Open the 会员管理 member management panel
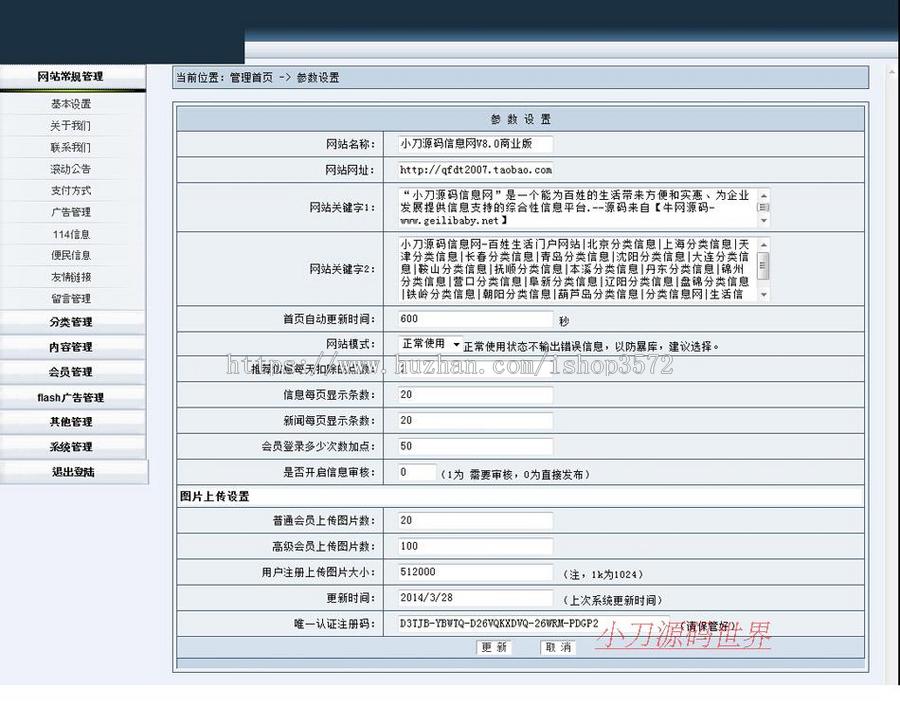This screenshot has width=900, height=725. tap(70, 371)
